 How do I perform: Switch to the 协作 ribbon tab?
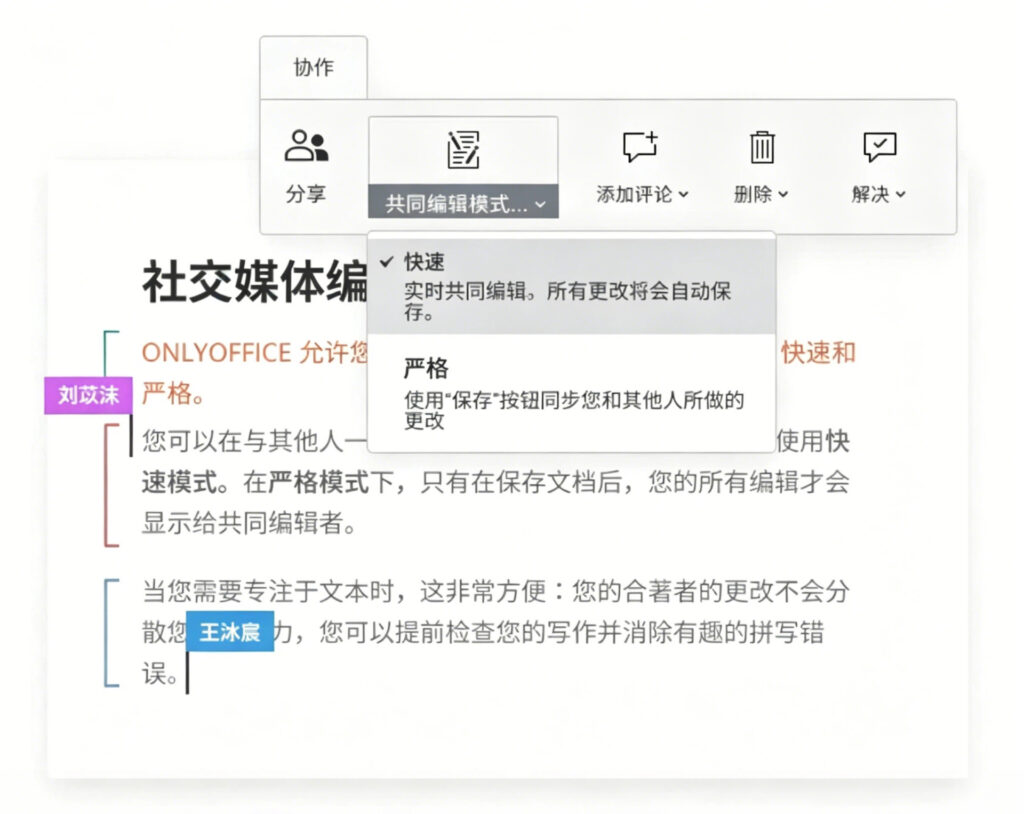click(x=313, y=68)
